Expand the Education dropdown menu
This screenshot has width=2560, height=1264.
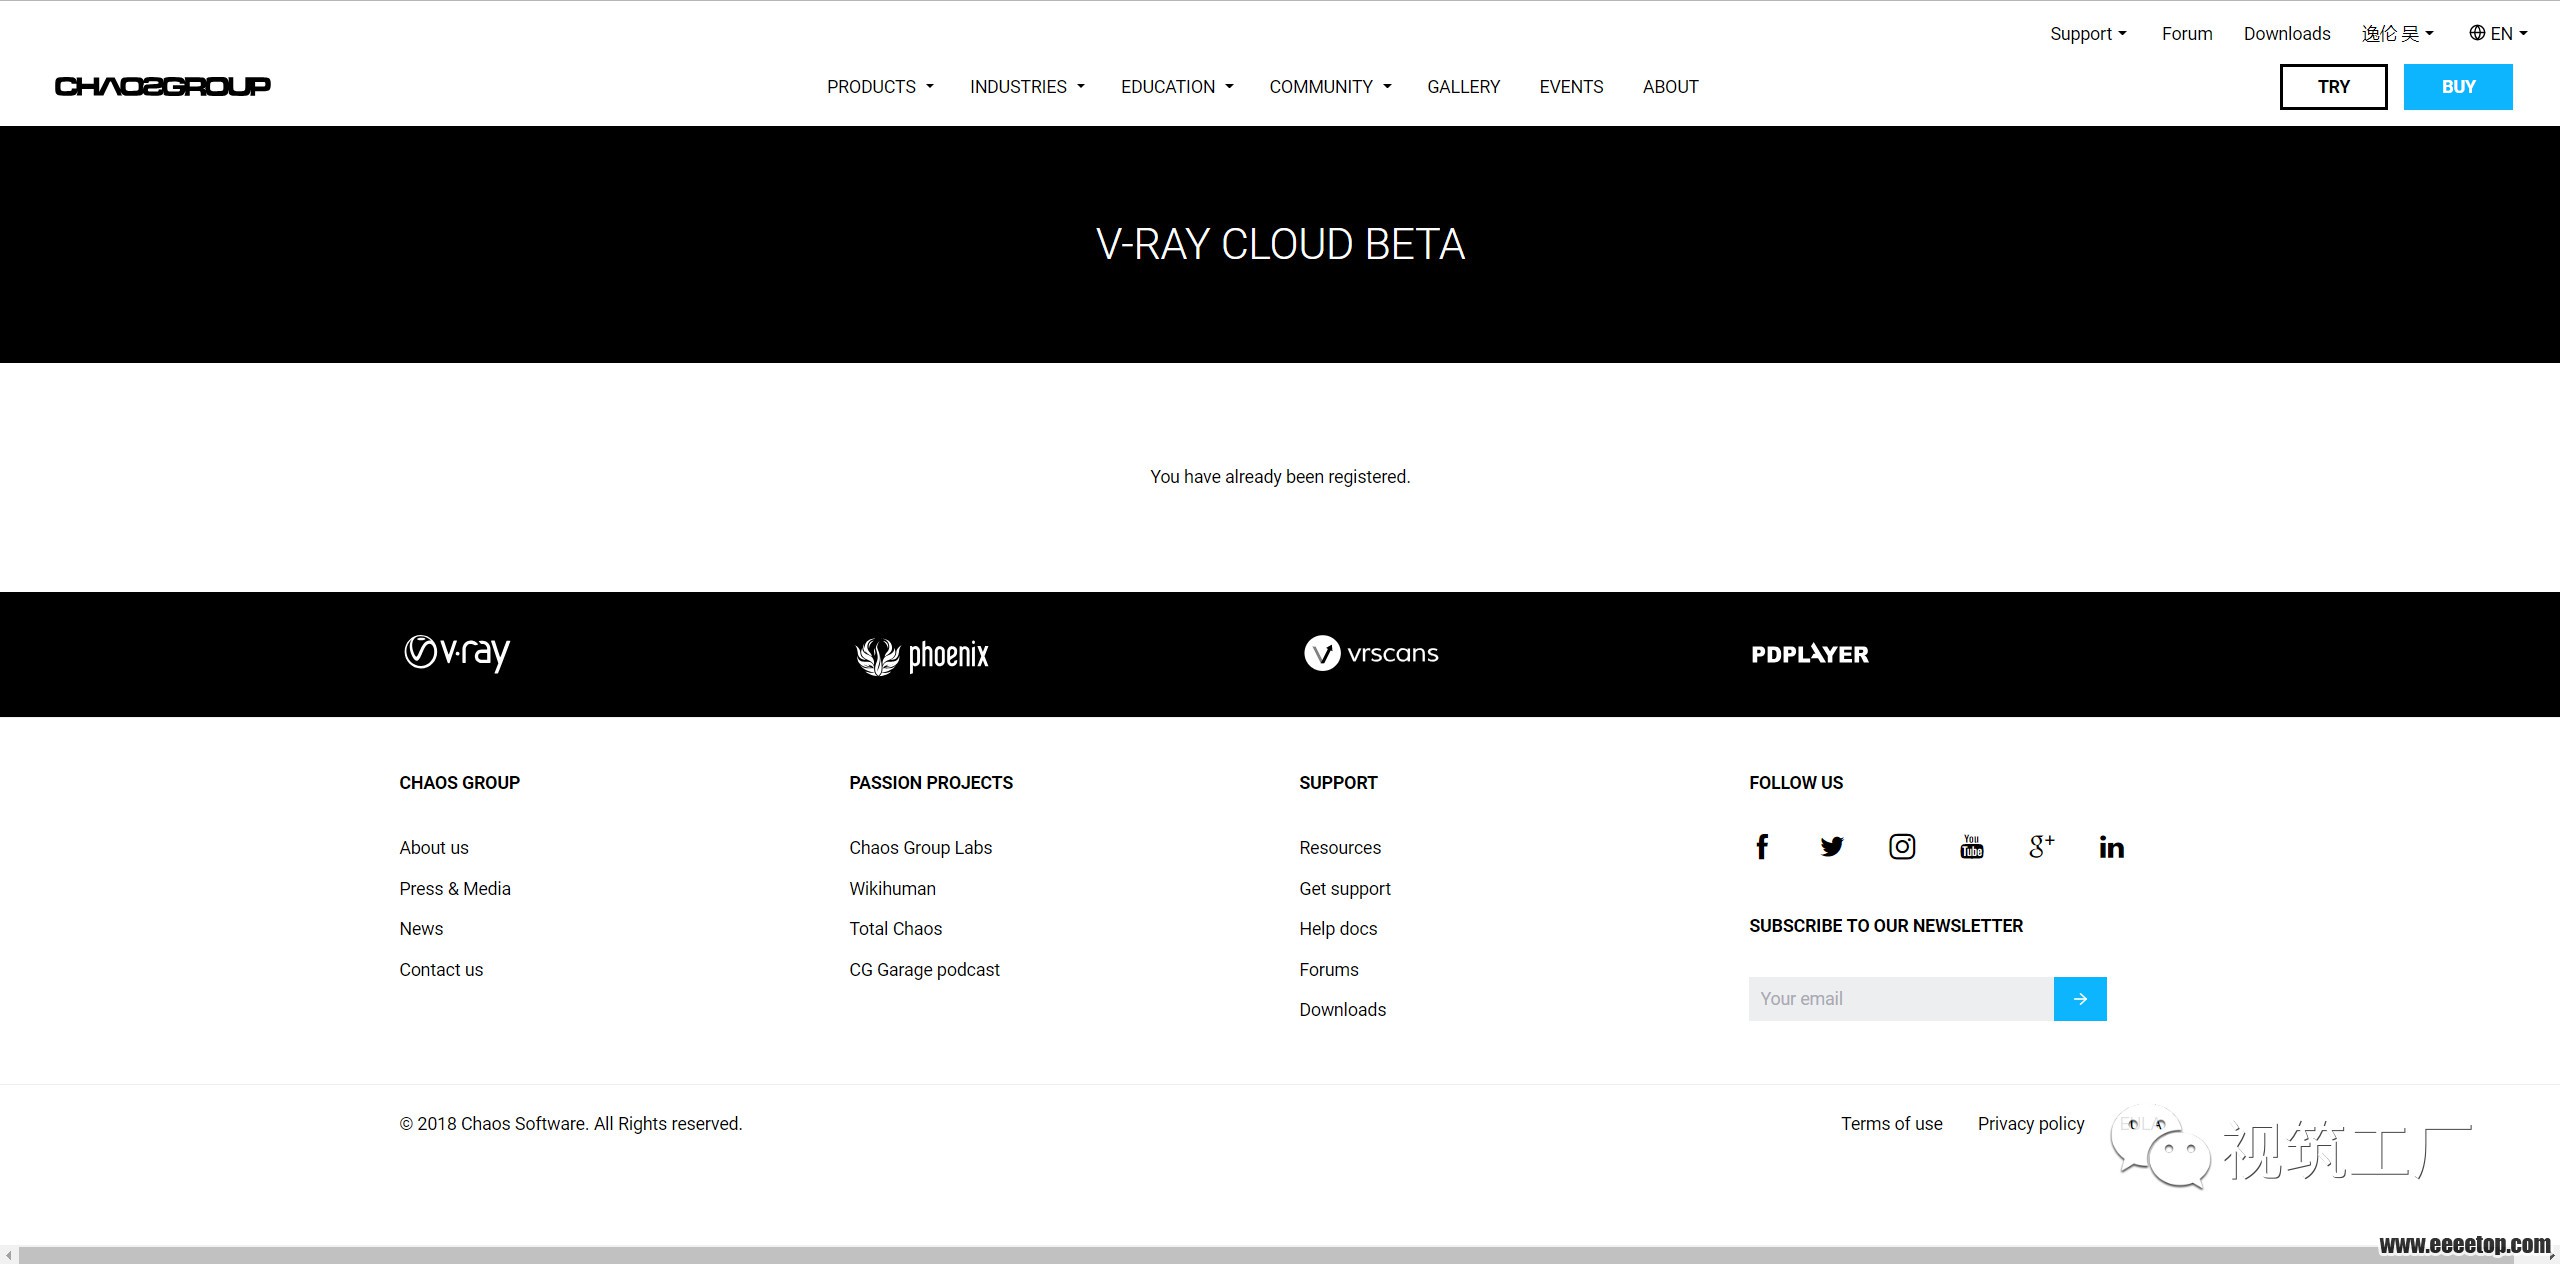click(1177, 87)
